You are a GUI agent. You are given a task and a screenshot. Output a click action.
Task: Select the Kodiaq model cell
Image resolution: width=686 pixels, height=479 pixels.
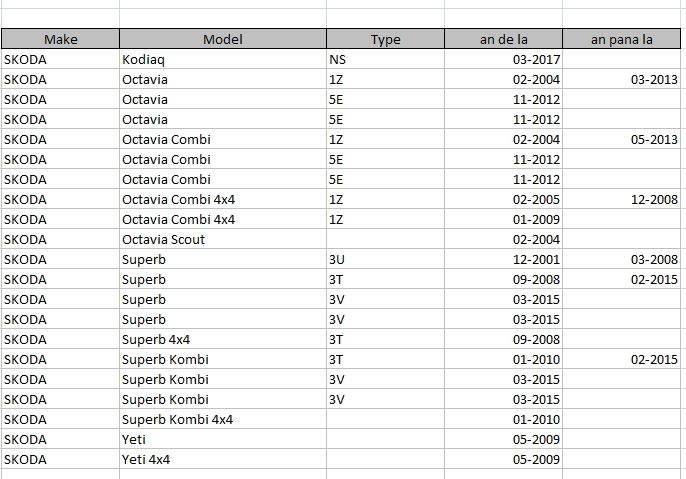pos(222,59)
